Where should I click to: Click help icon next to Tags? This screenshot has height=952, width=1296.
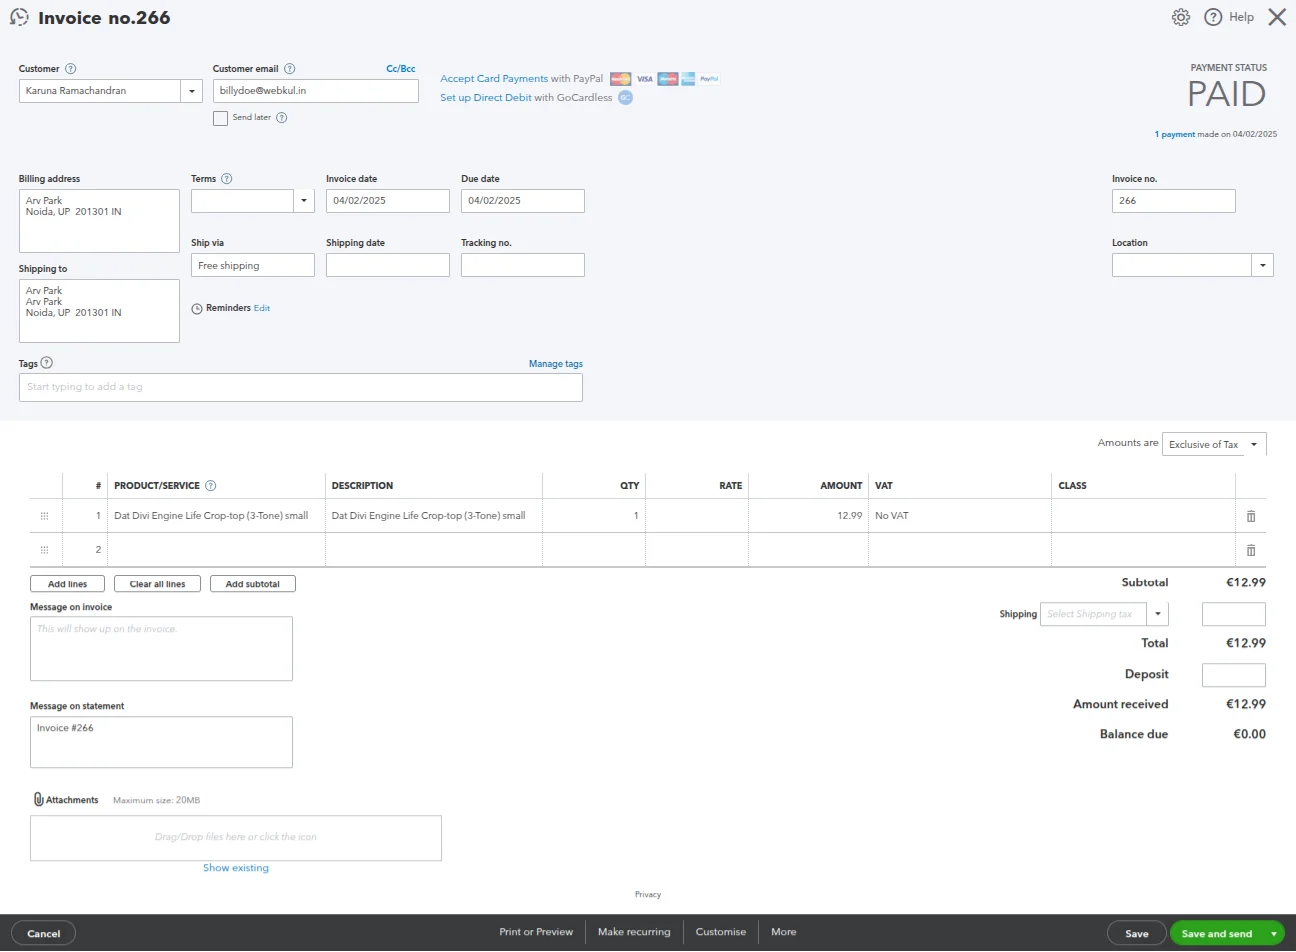click(47, 363)
